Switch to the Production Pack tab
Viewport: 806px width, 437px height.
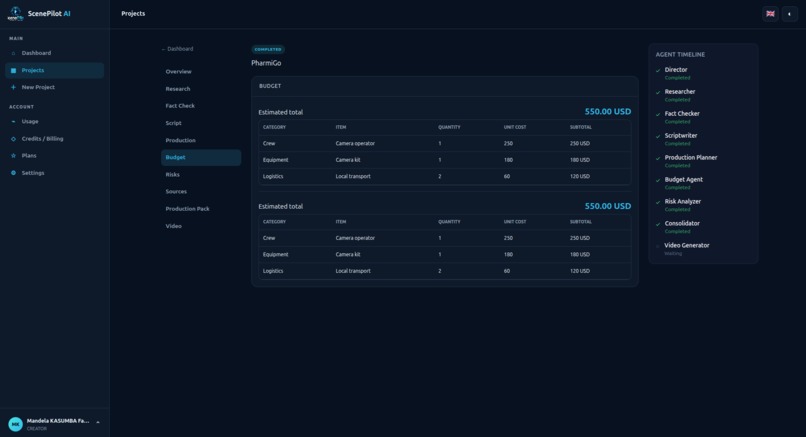(x=201, y=209)
